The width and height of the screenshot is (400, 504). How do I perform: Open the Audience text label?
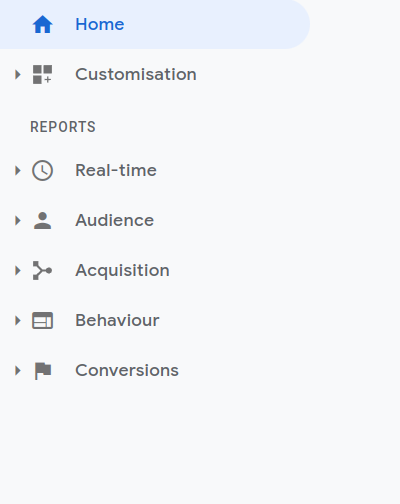coord(114,220)
